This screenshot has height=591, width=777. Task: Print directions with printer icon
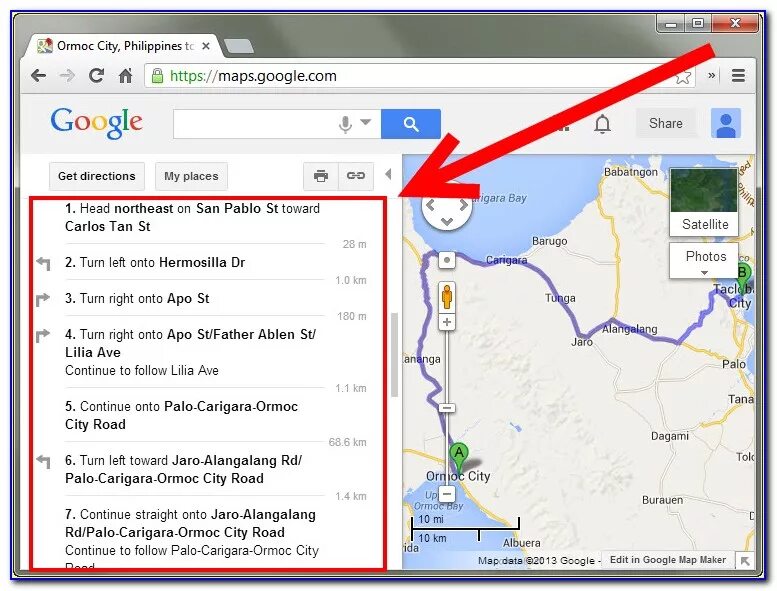(x=321, y=176)
